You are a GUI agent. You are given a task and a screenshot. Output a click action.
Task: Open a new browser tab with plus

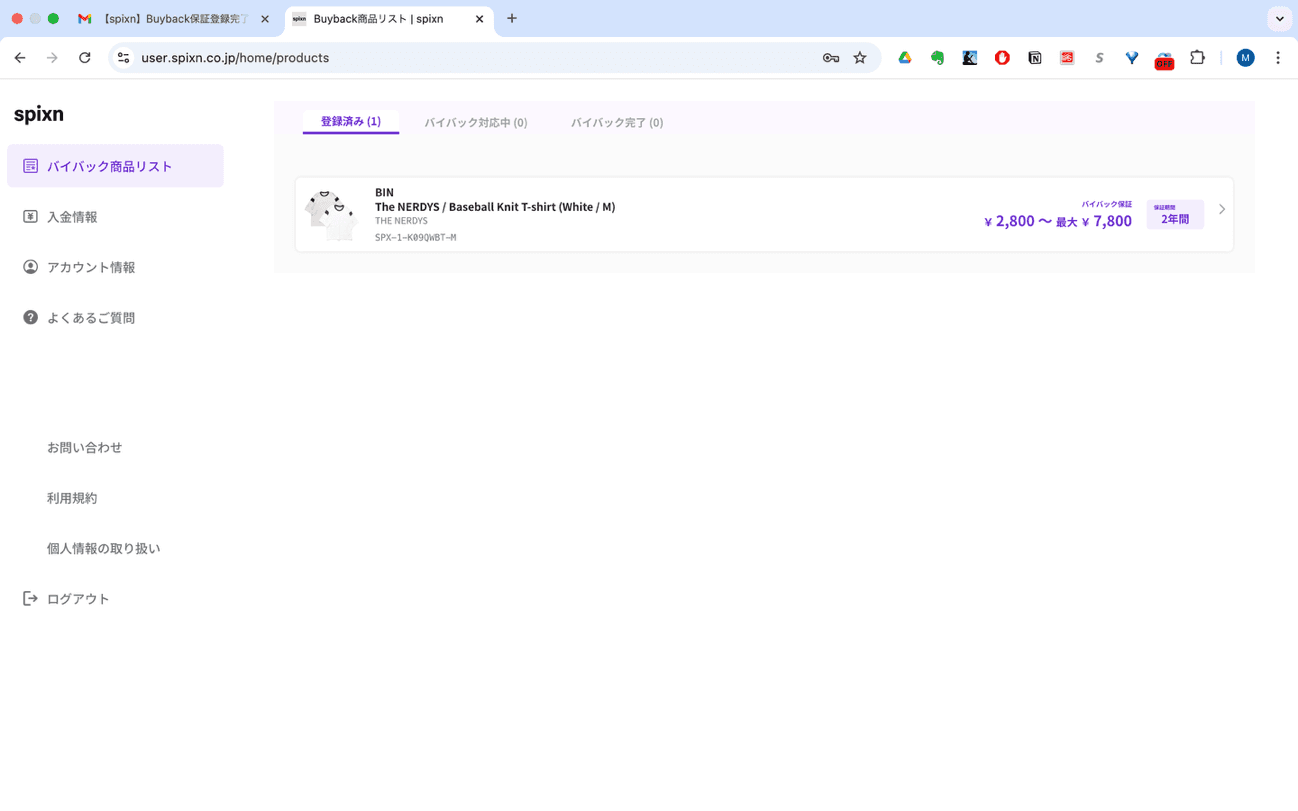[x=512, y=19]
